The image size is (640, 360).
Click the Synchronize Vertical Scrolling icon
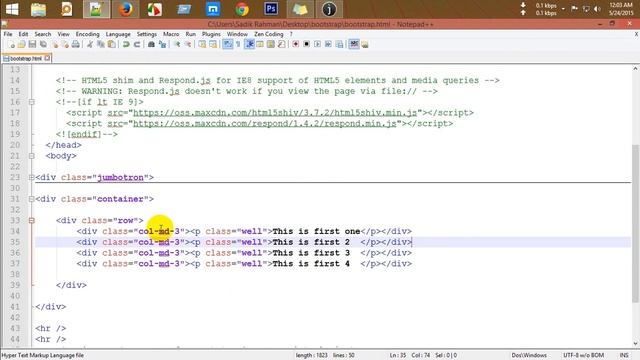pos(202,44)
